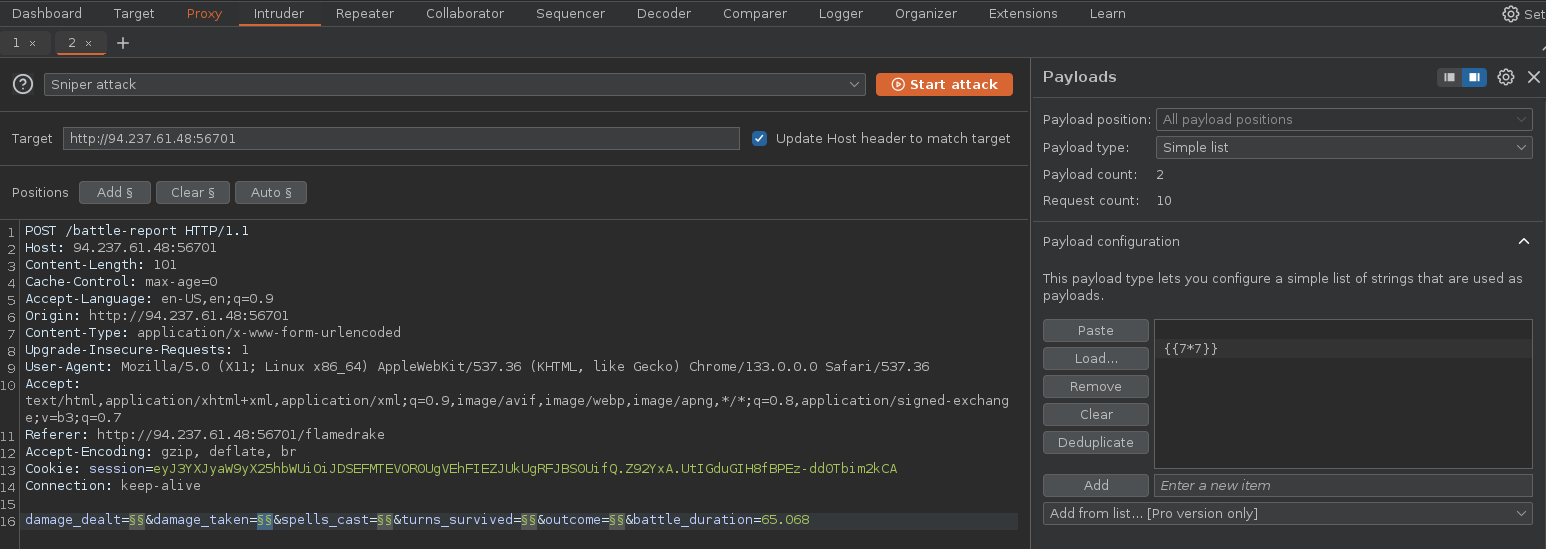Open the Sniper attack type dropdown

coord(454,85)
